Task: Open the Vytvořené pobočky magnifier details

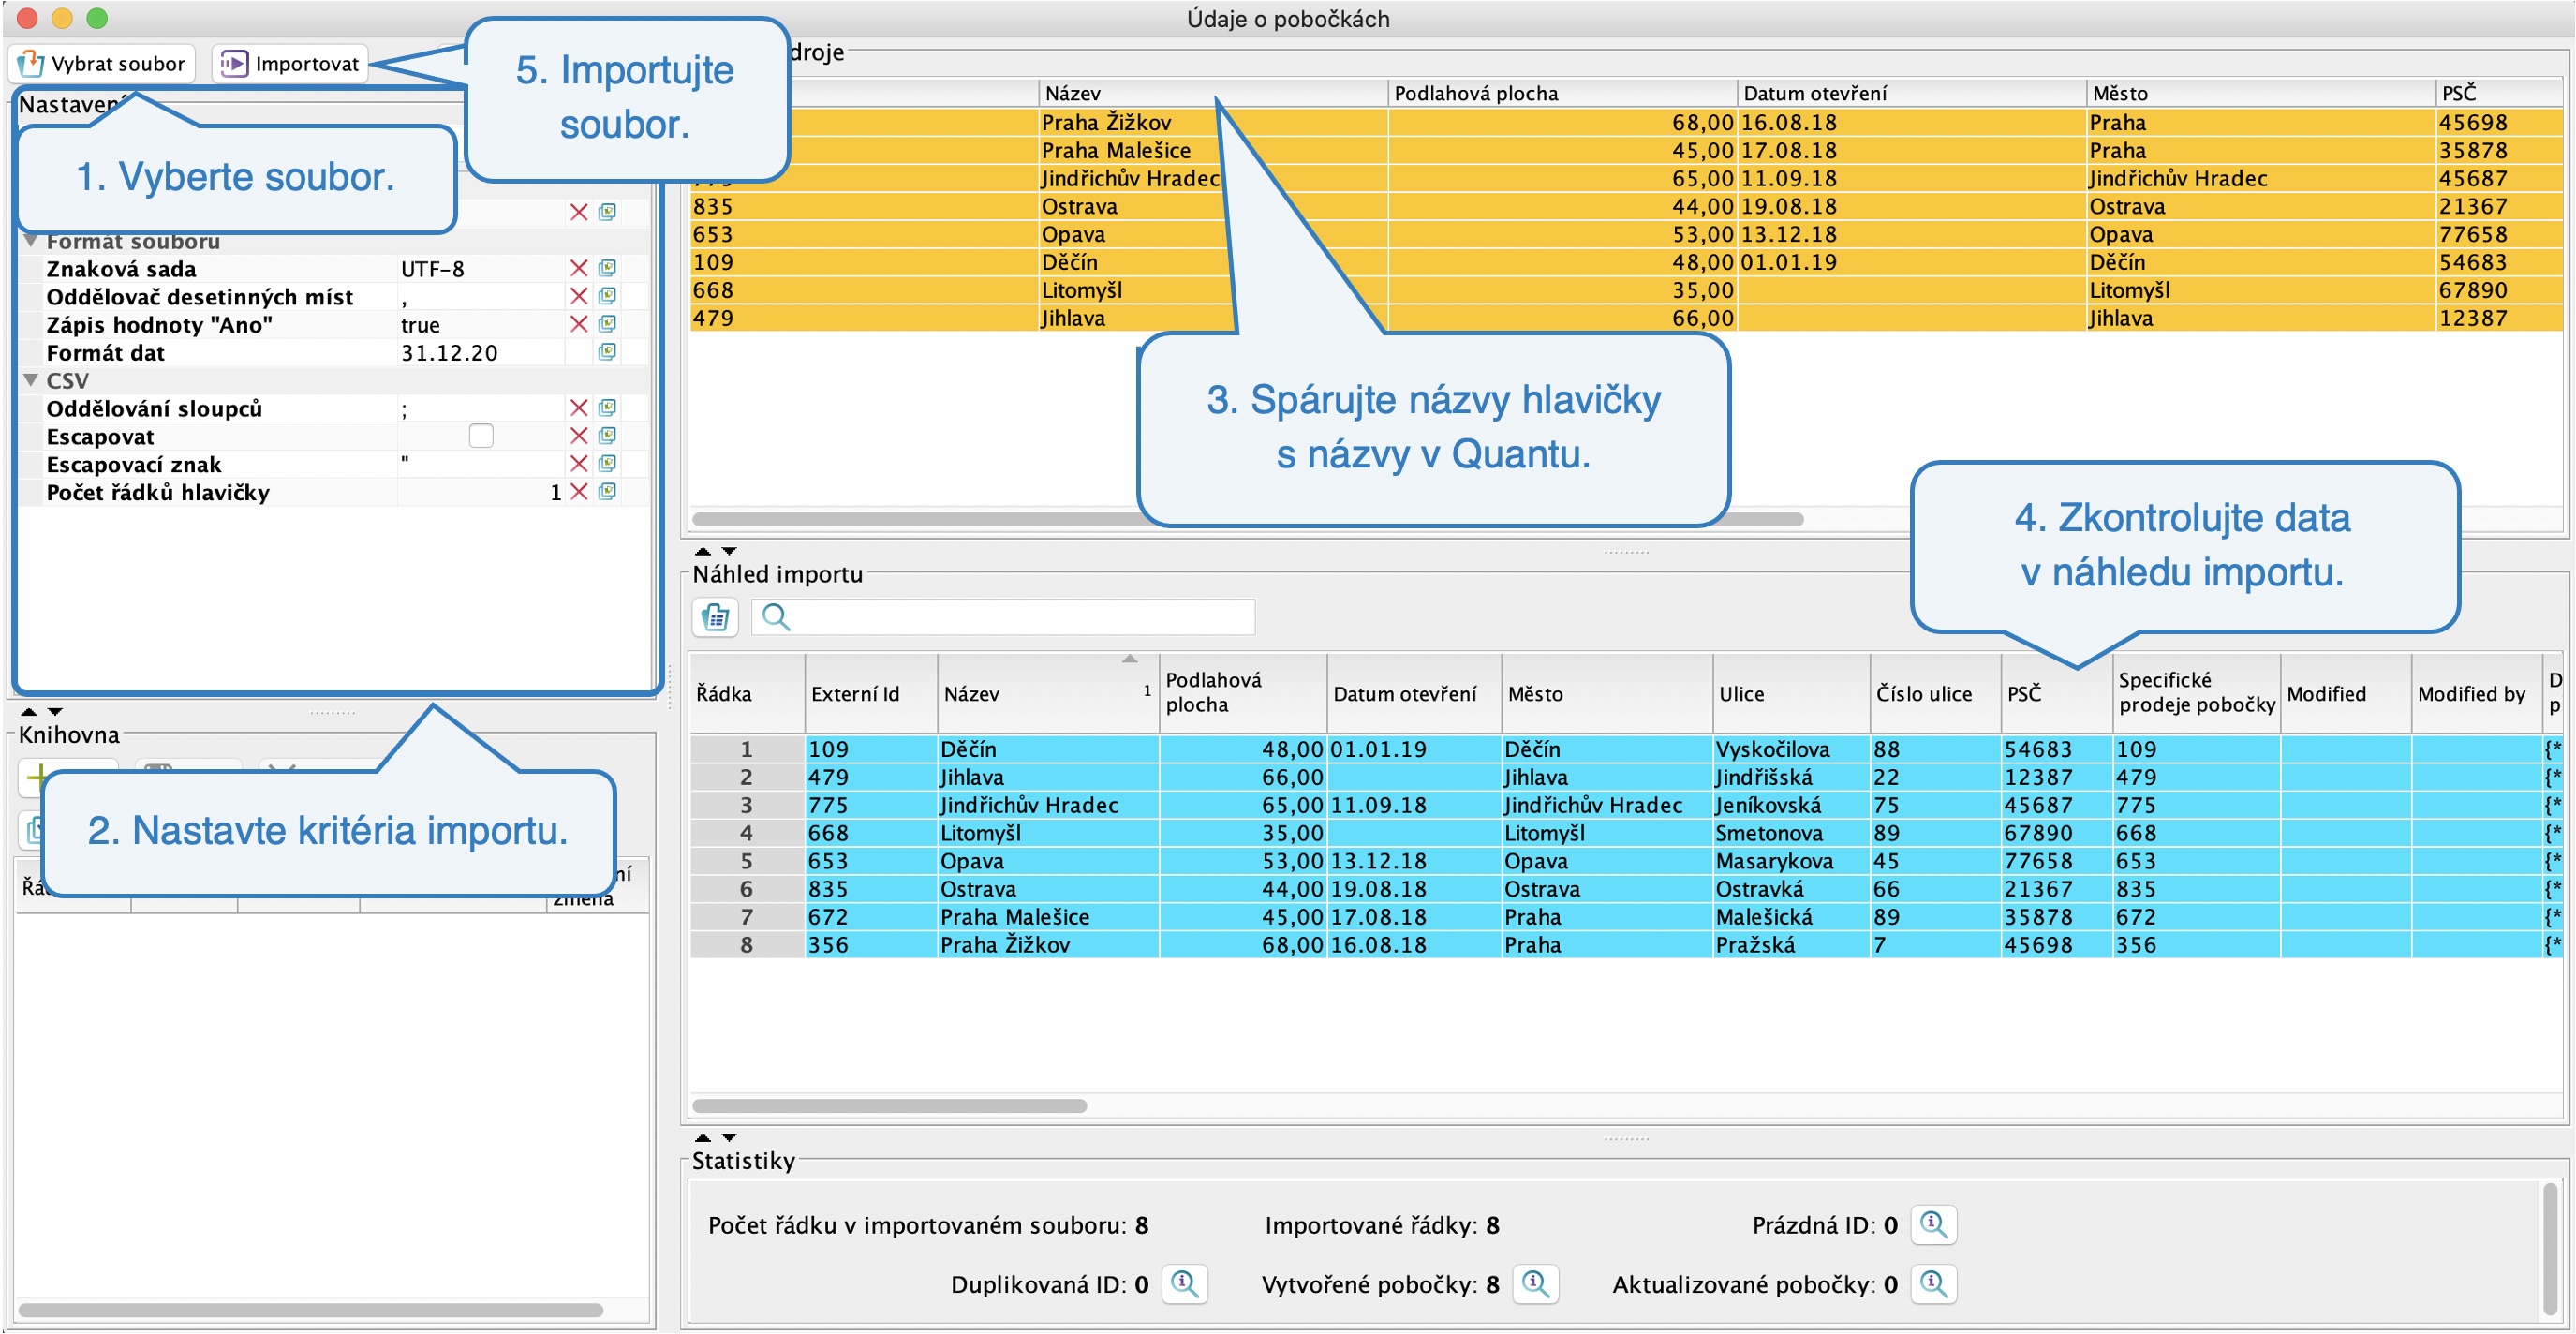Action: tap(1536, 1284)
